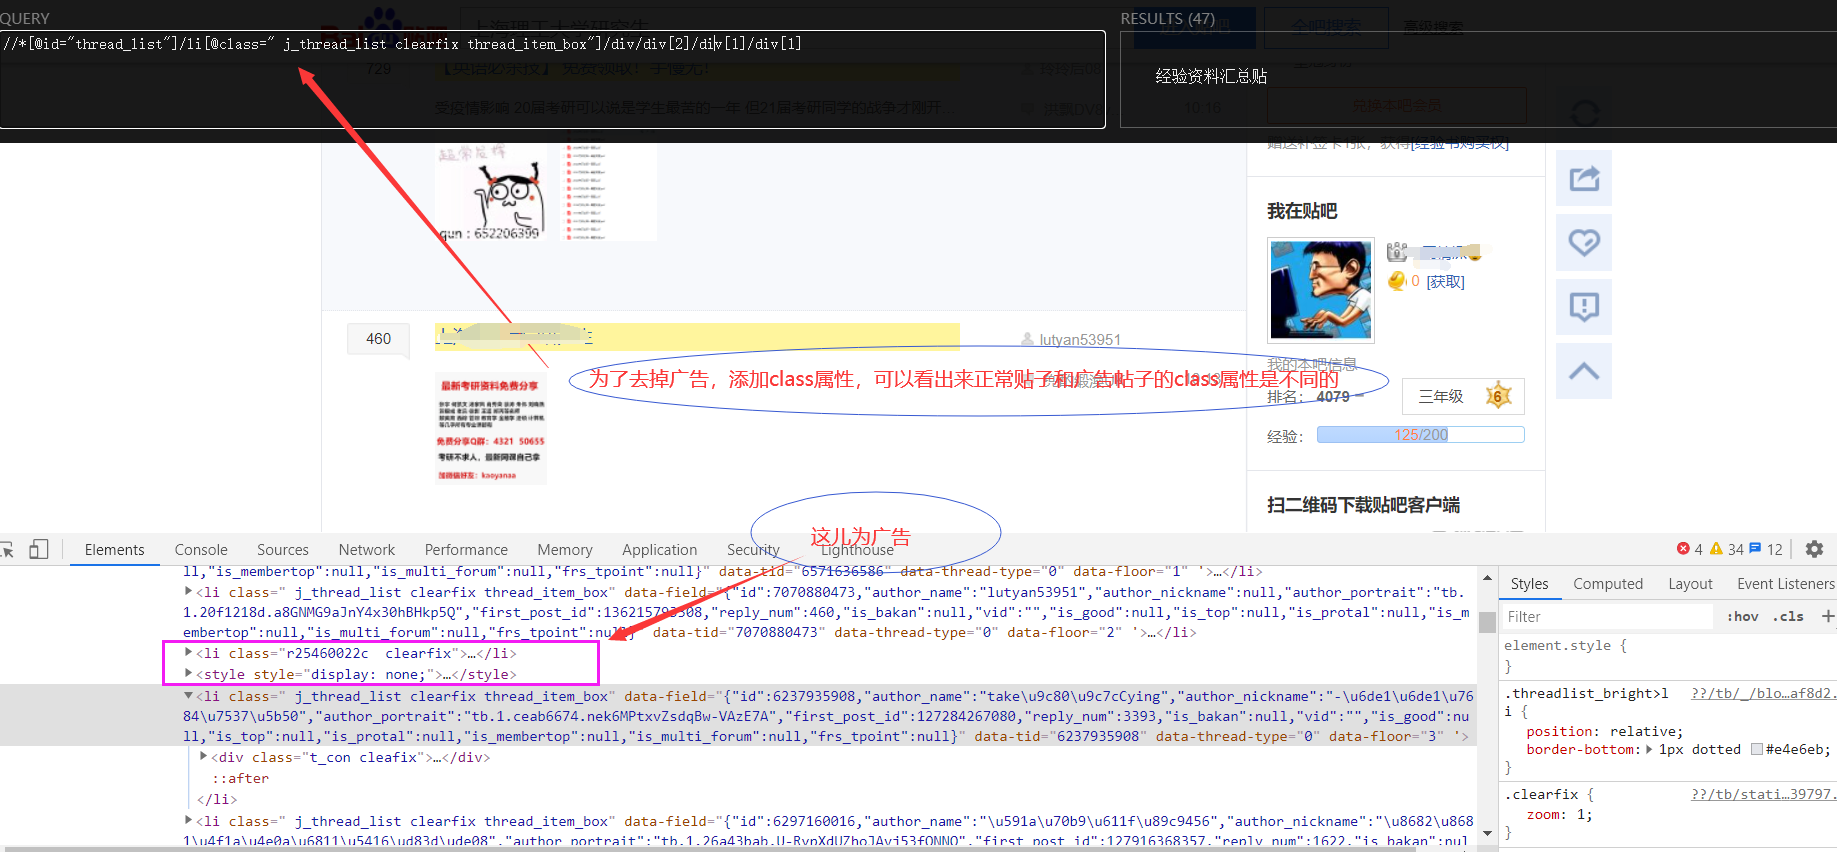Screen dimensions: 1837x852
Task: Open the Sources tab
Action: pyautogui.click(x=283, y=550)
